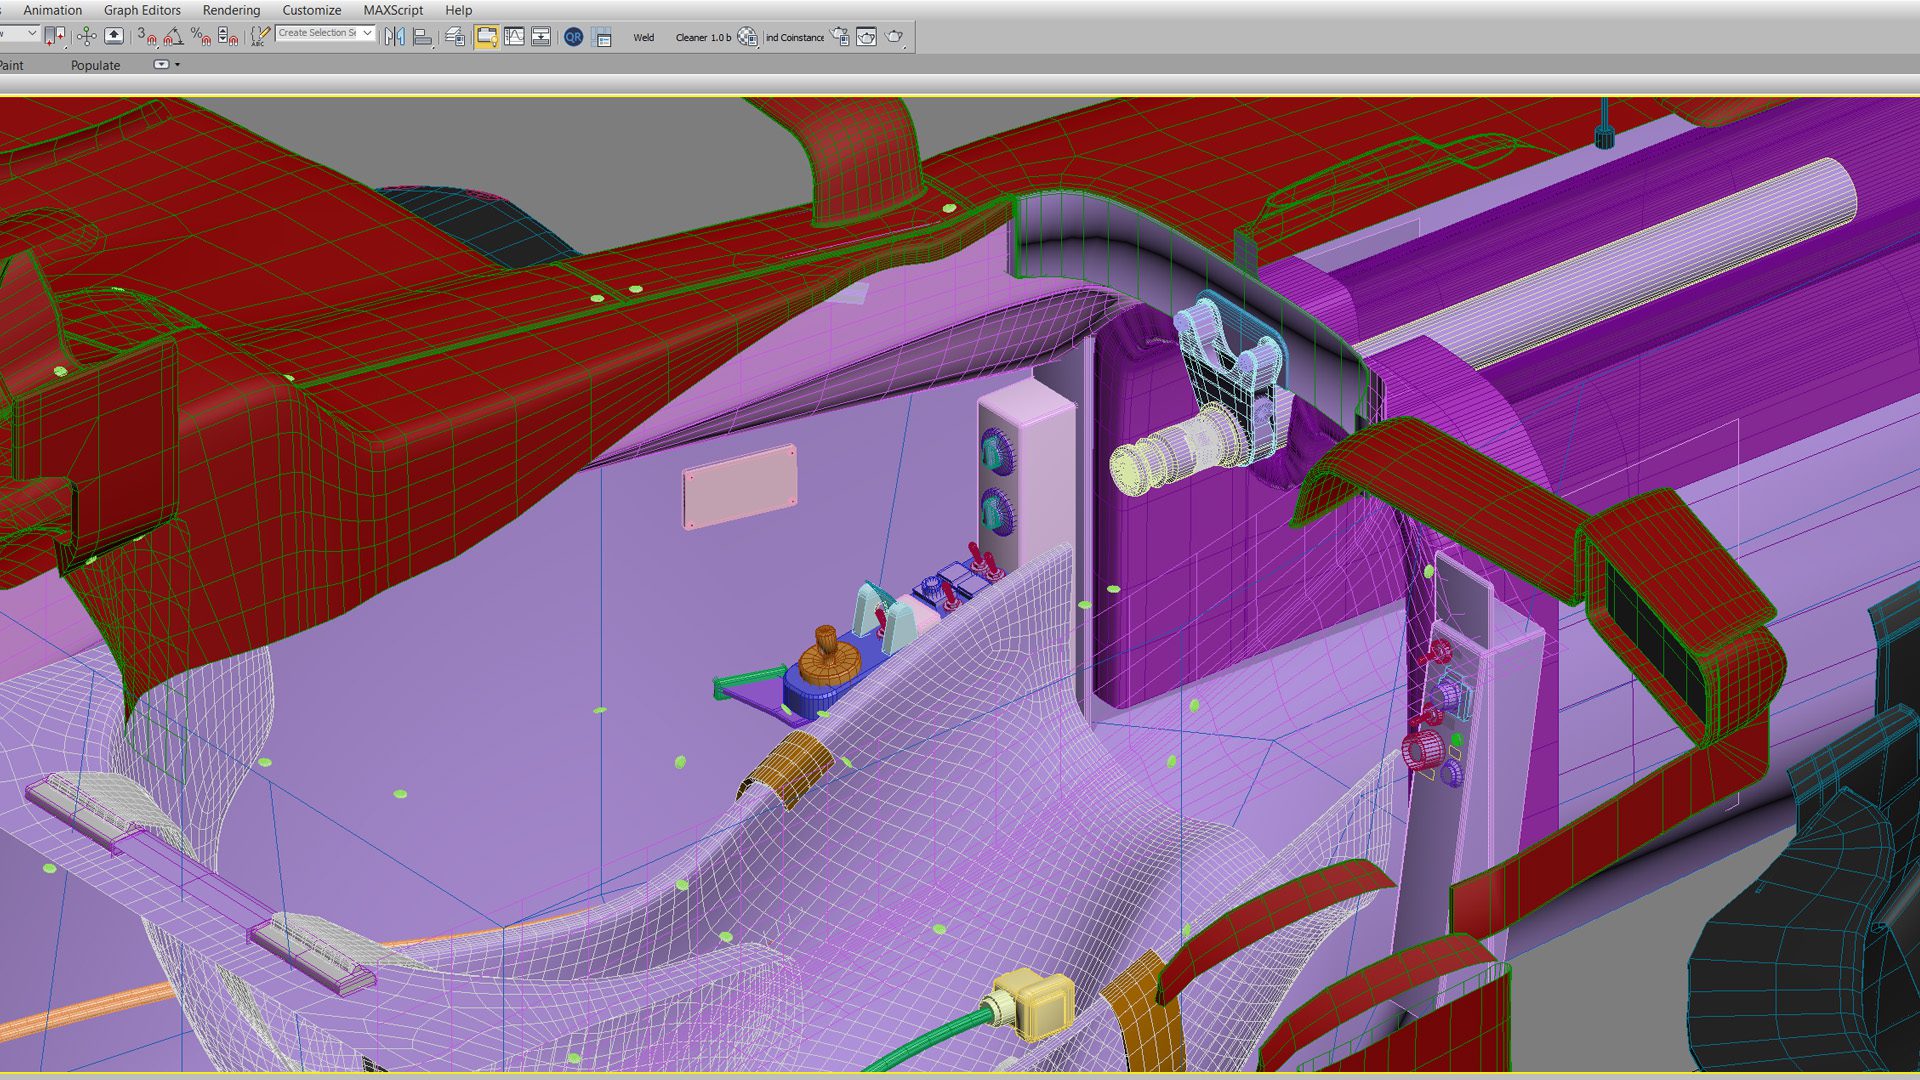Toggle the Percent Snap button
The width and height of the screenshot is (1920, 1080).
[200, 37]
